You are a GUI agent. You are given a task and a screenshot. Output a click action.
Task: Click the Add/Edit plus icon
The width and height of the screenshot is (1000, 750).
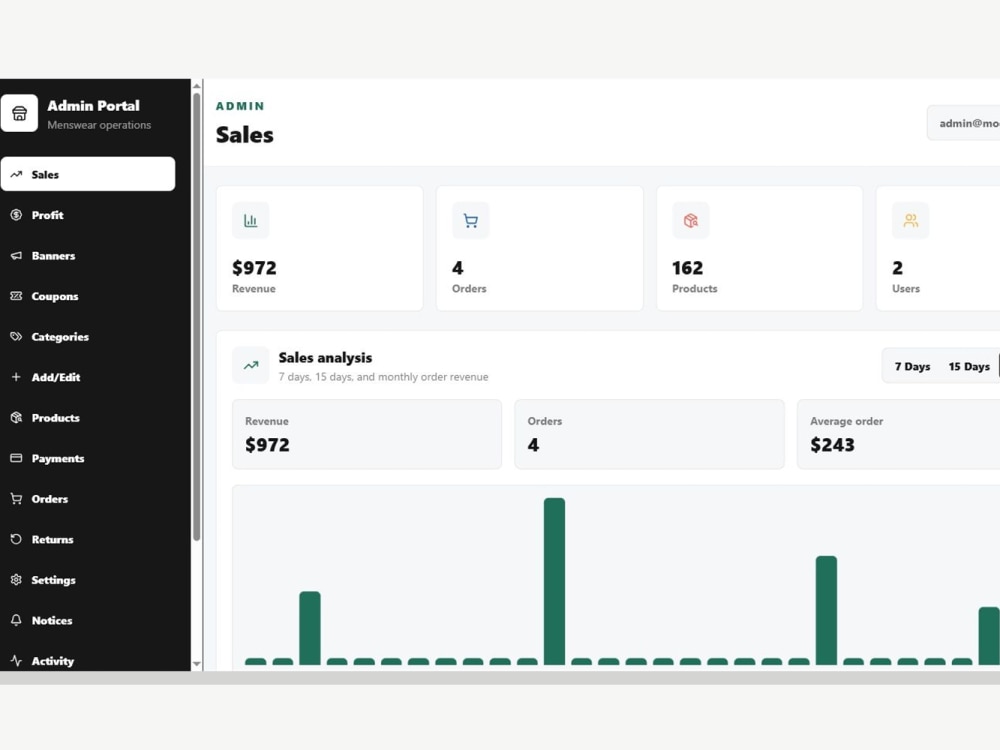click(17, 377)
